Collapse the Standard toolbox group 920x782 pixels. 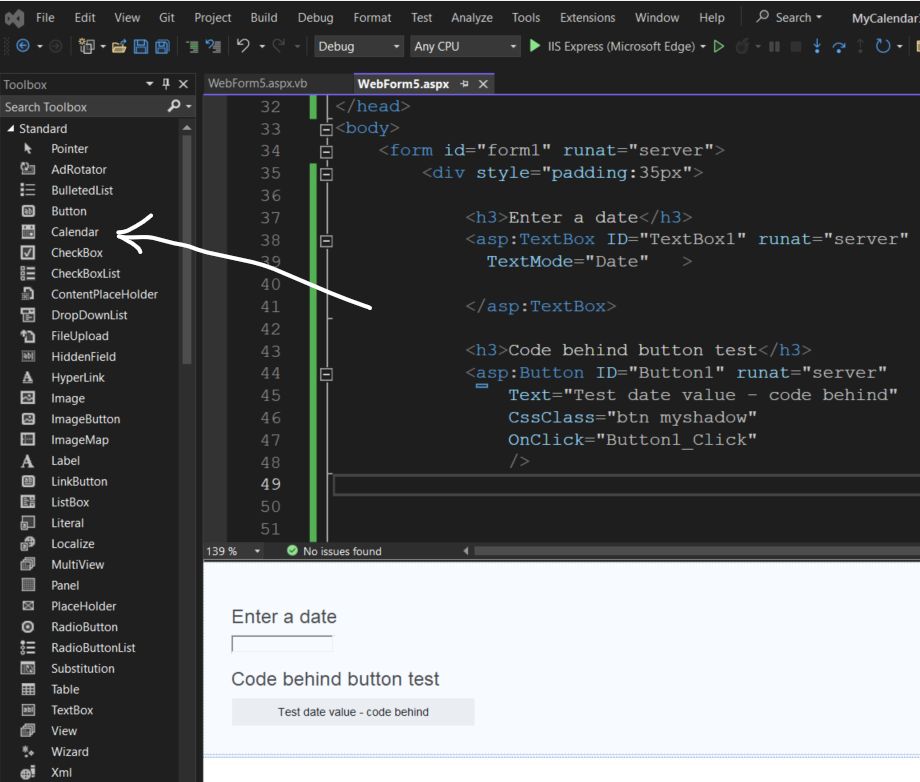pyautogui.click(x=11, y=128)
